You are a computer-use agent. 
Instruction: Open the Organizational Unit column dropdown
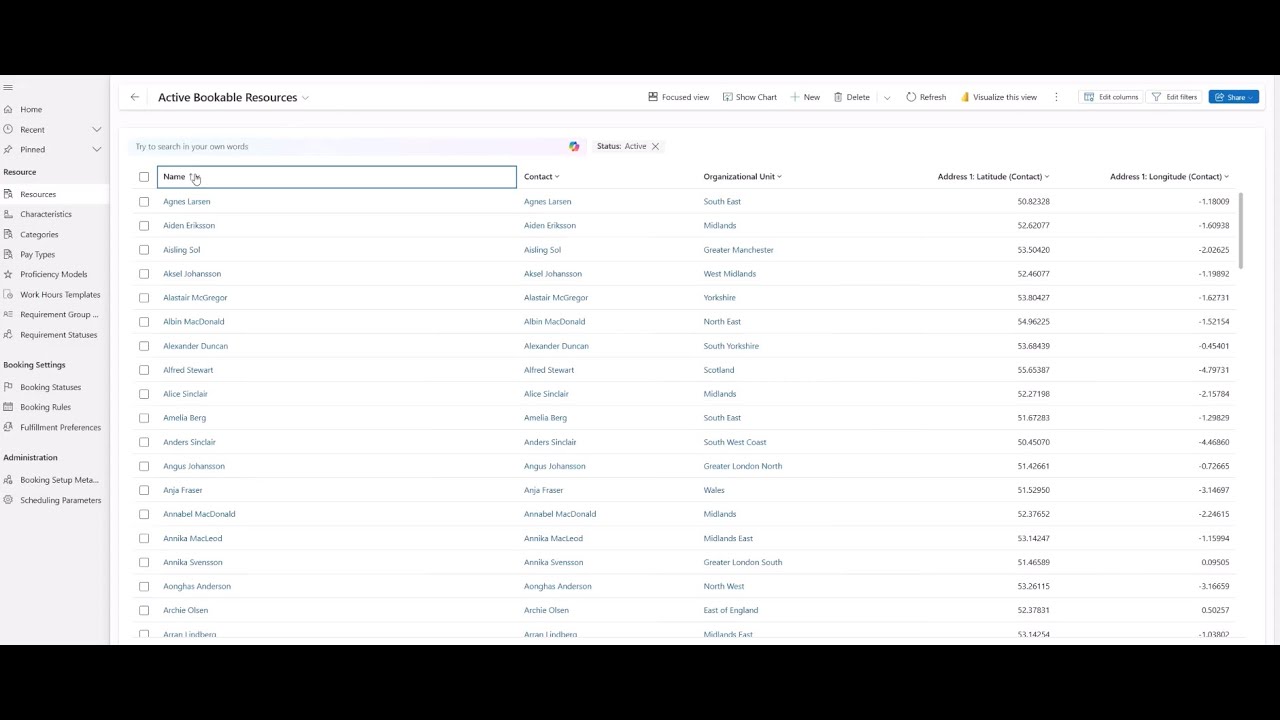coord(779,177)
